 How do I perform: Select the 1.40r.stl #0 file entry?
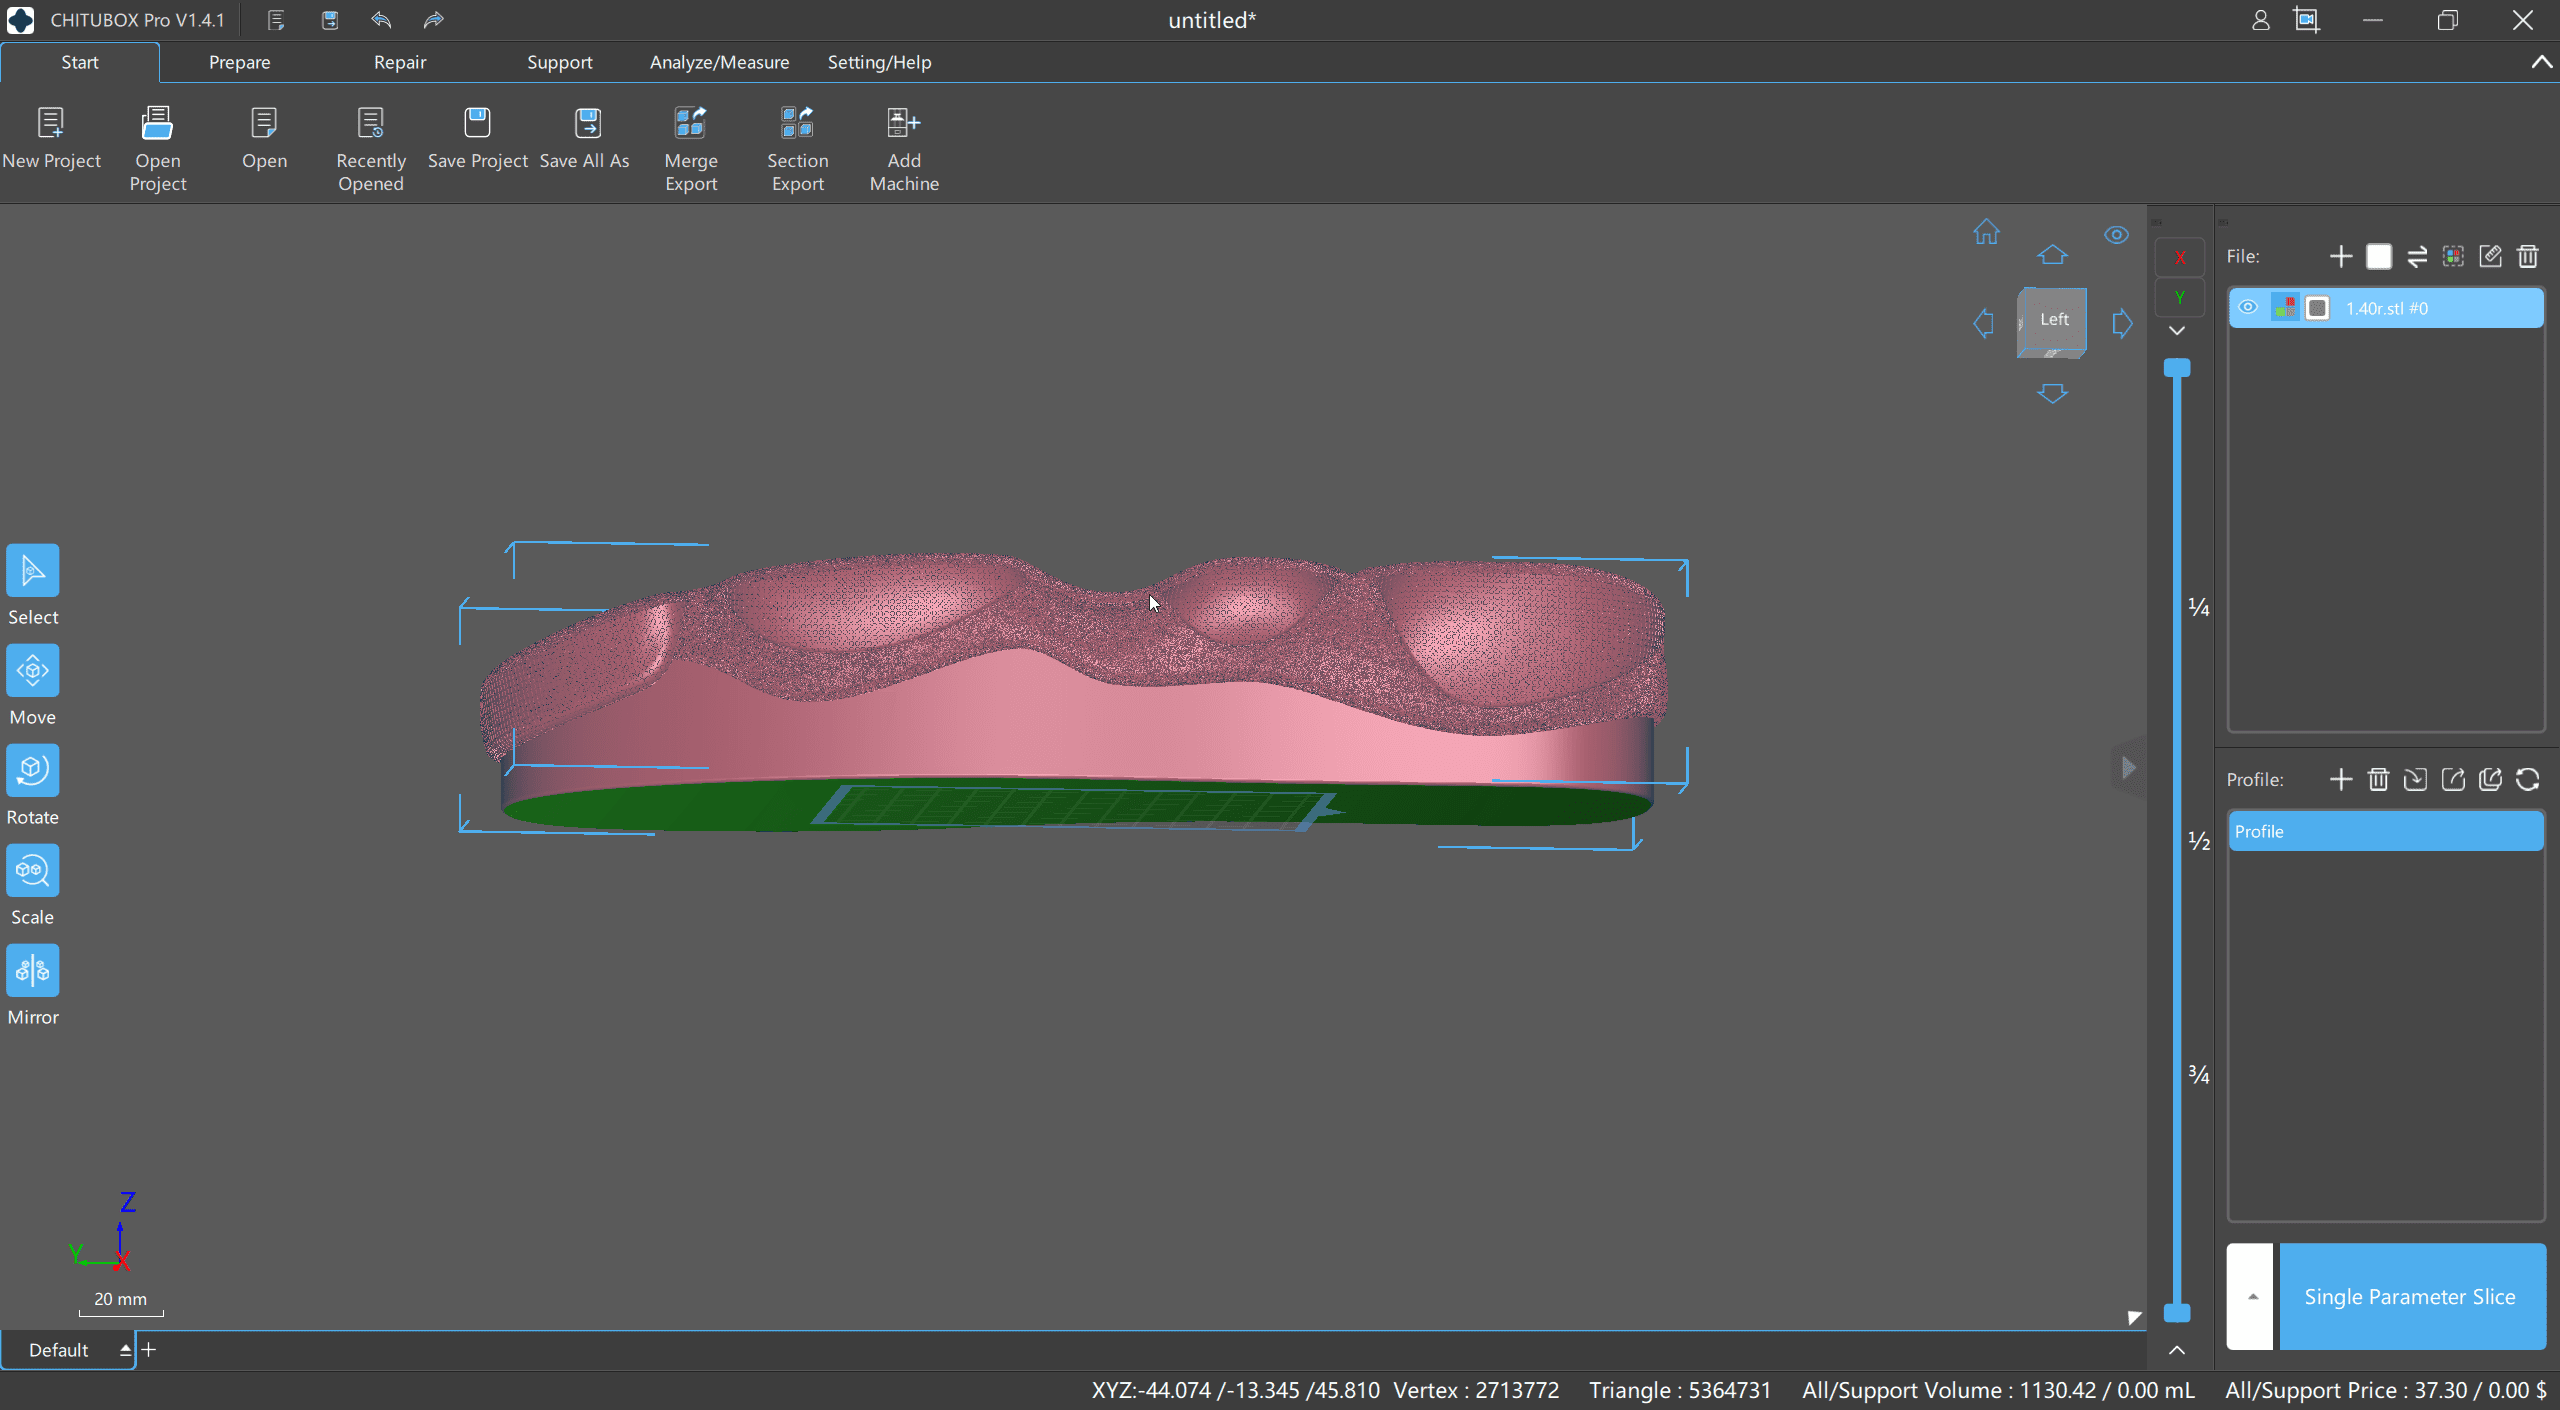[2386, 308]
